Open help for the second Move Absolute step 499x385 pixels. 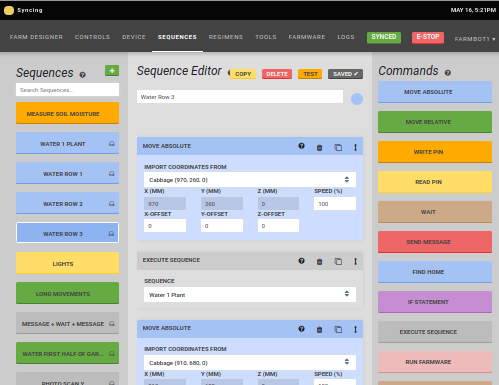click(x=301, y=329)
